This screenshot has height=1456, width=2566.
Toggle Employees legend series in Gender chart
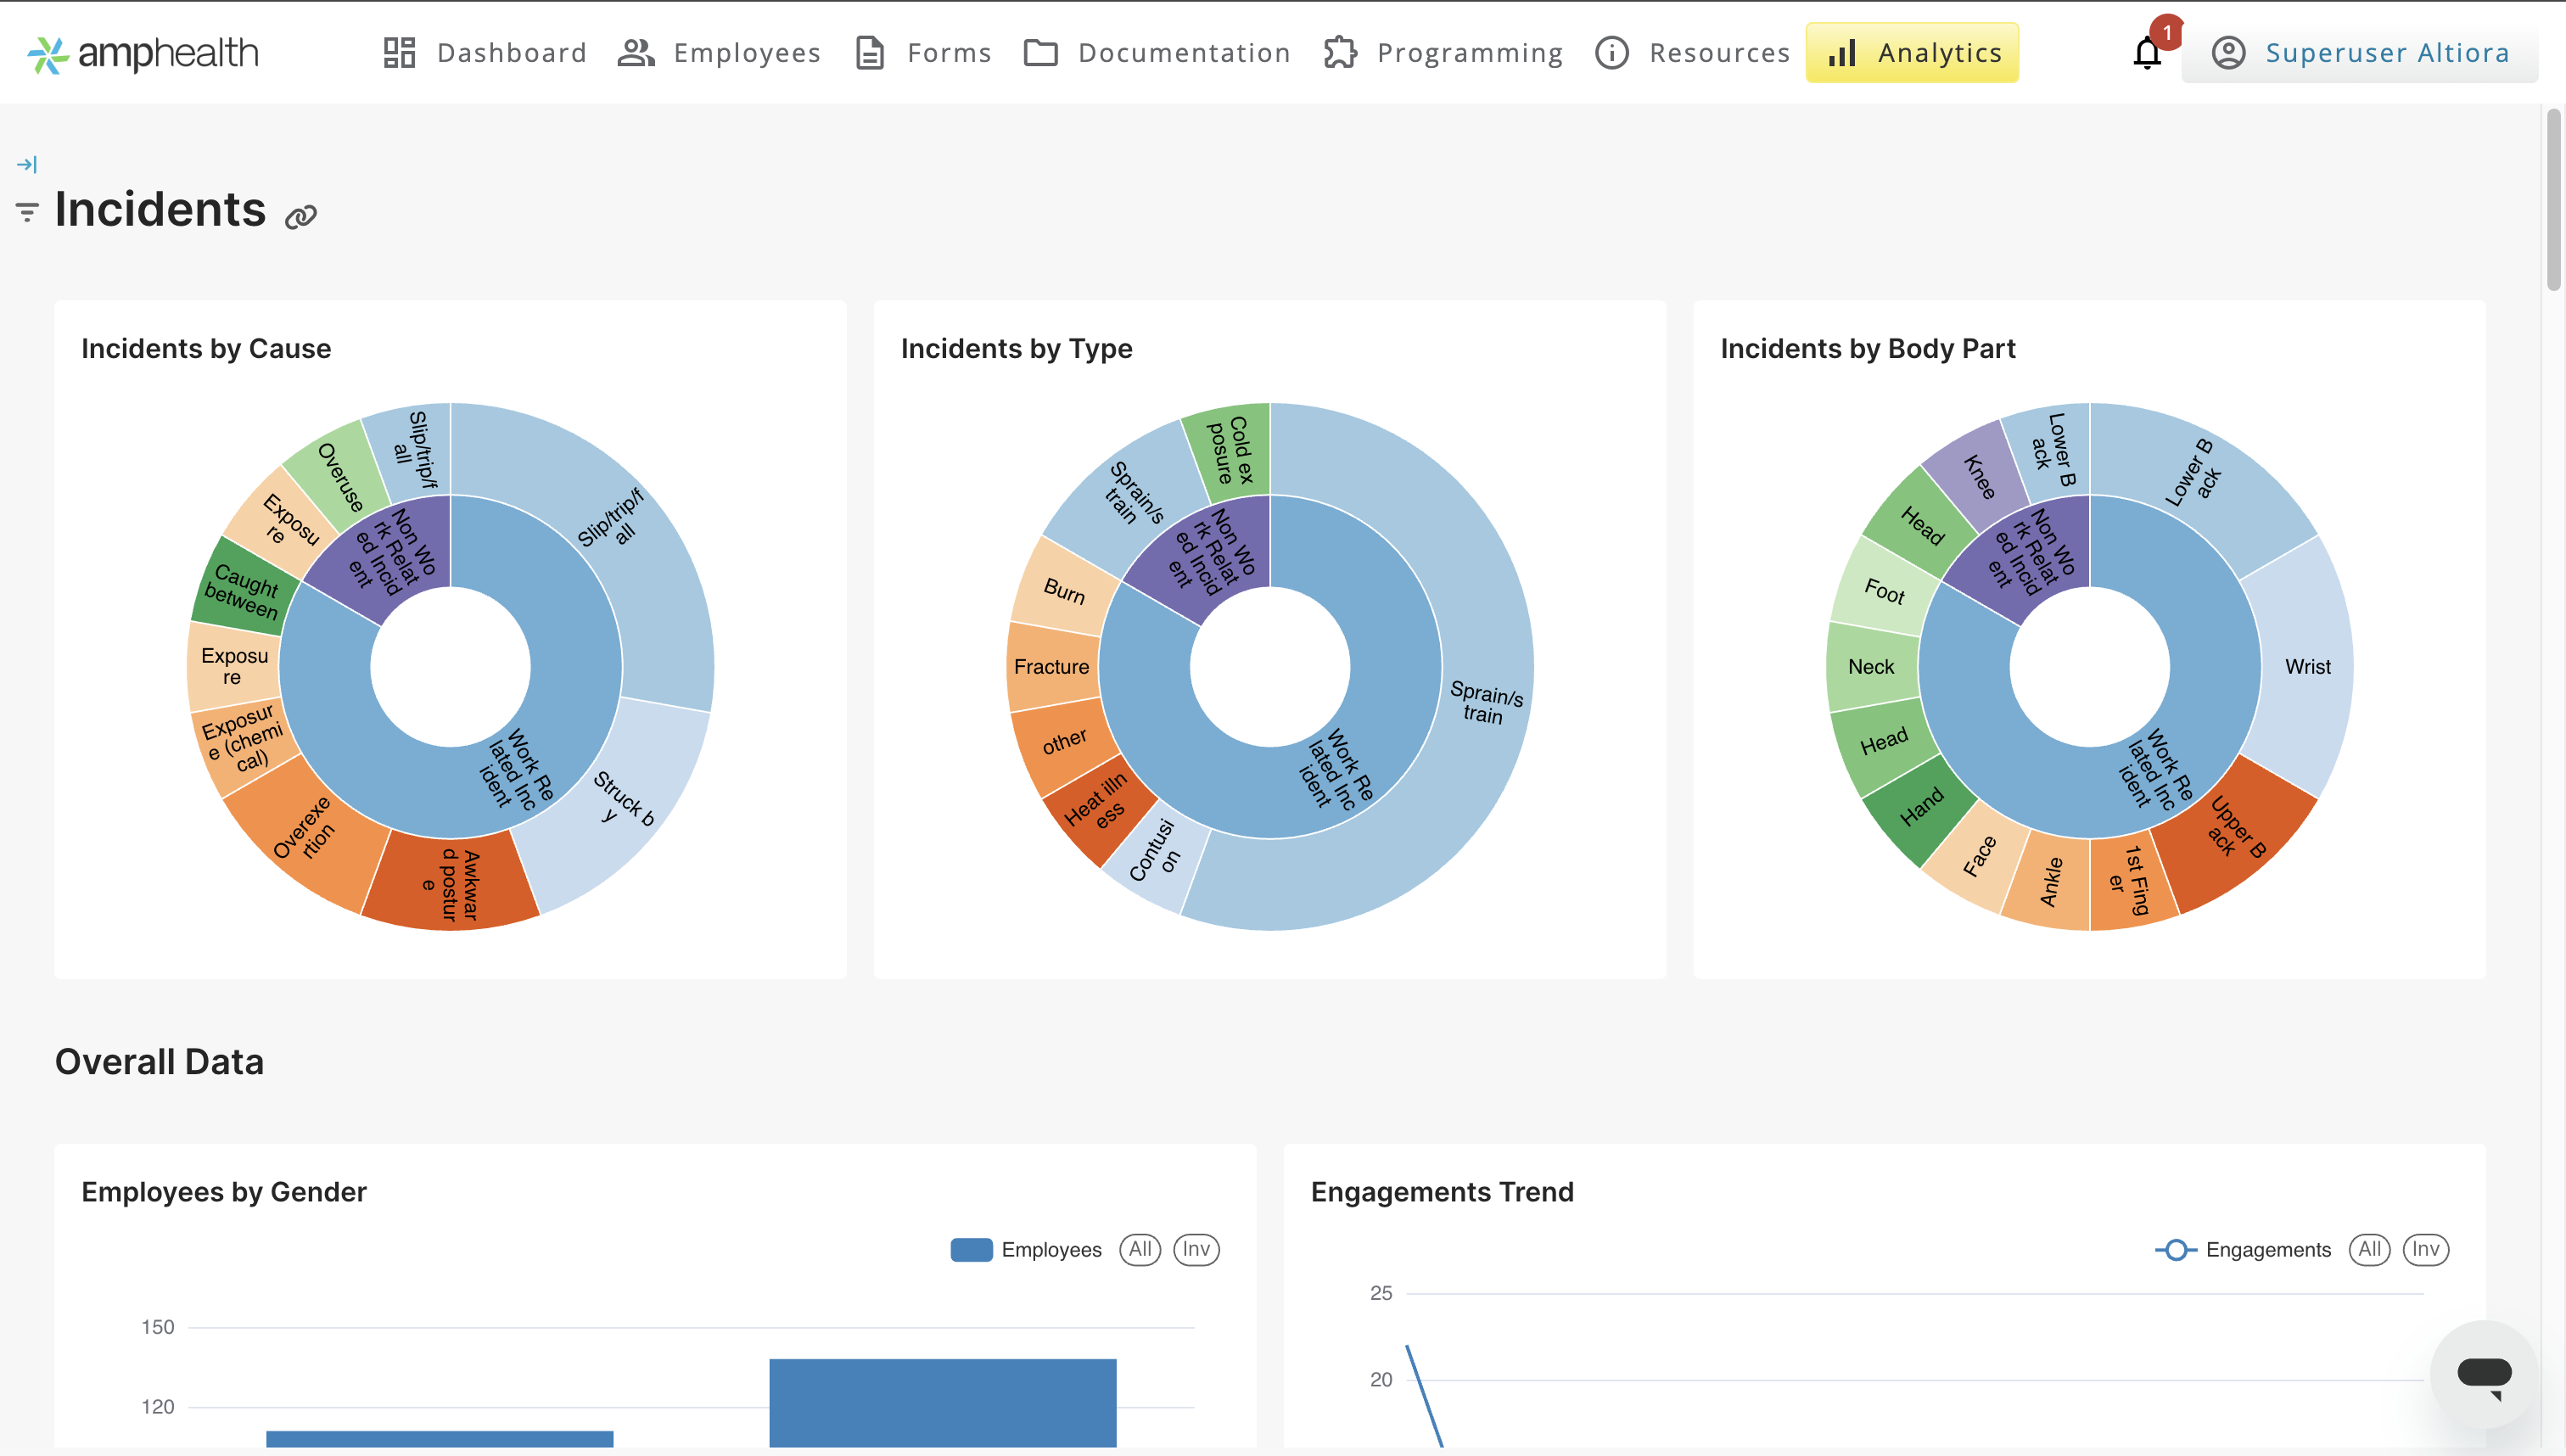(1026, 1250)
